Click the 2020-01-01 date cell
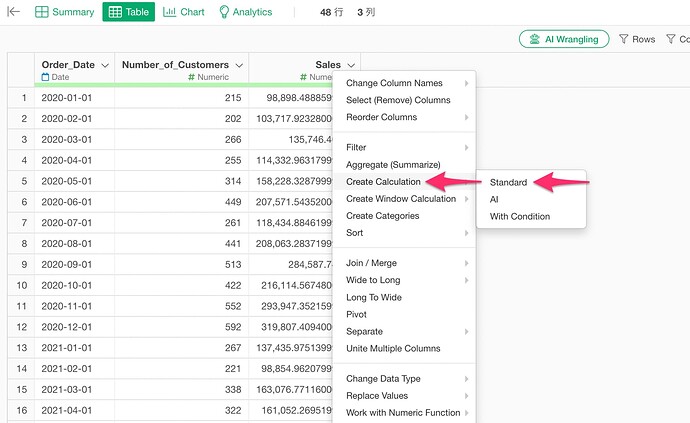Screen dimensions: 690x423 (x=74, y=98)
